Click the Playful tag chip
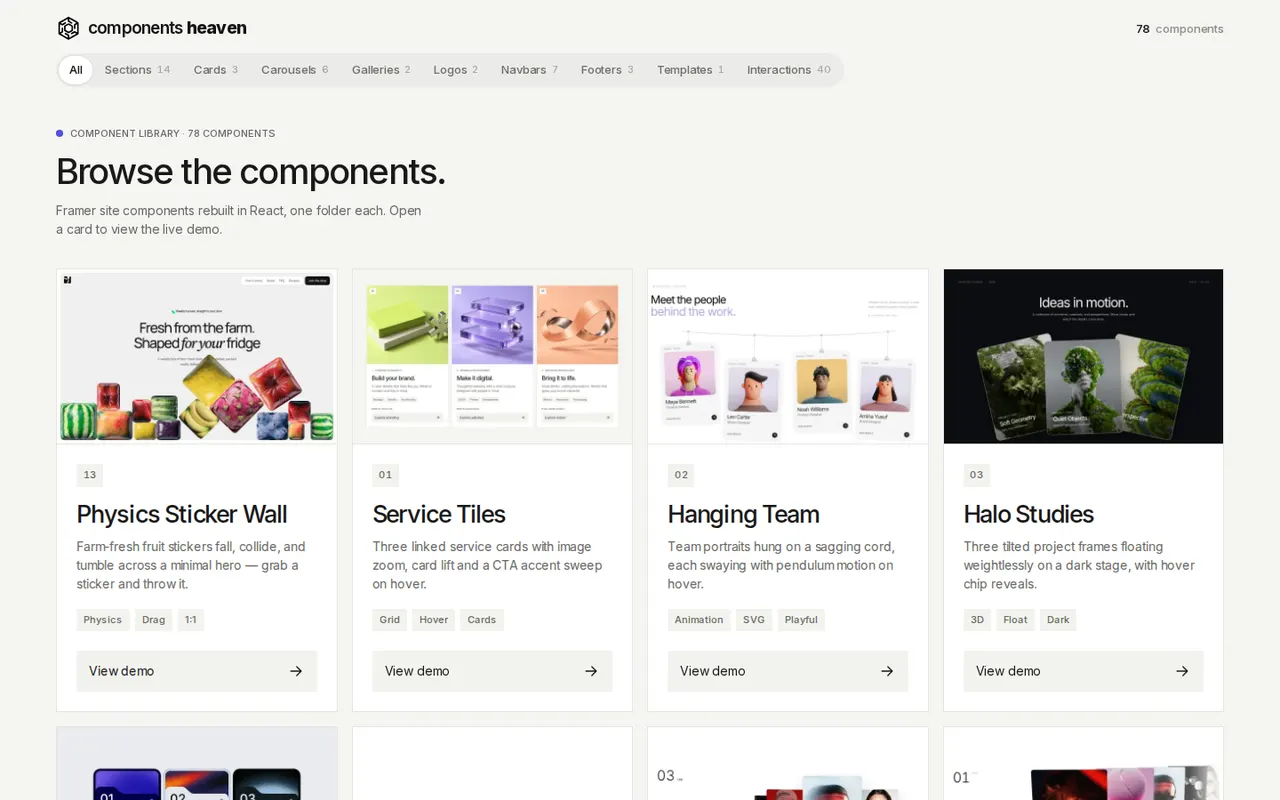The height and width of the screenshot is (800, 1280). (801, 620)
